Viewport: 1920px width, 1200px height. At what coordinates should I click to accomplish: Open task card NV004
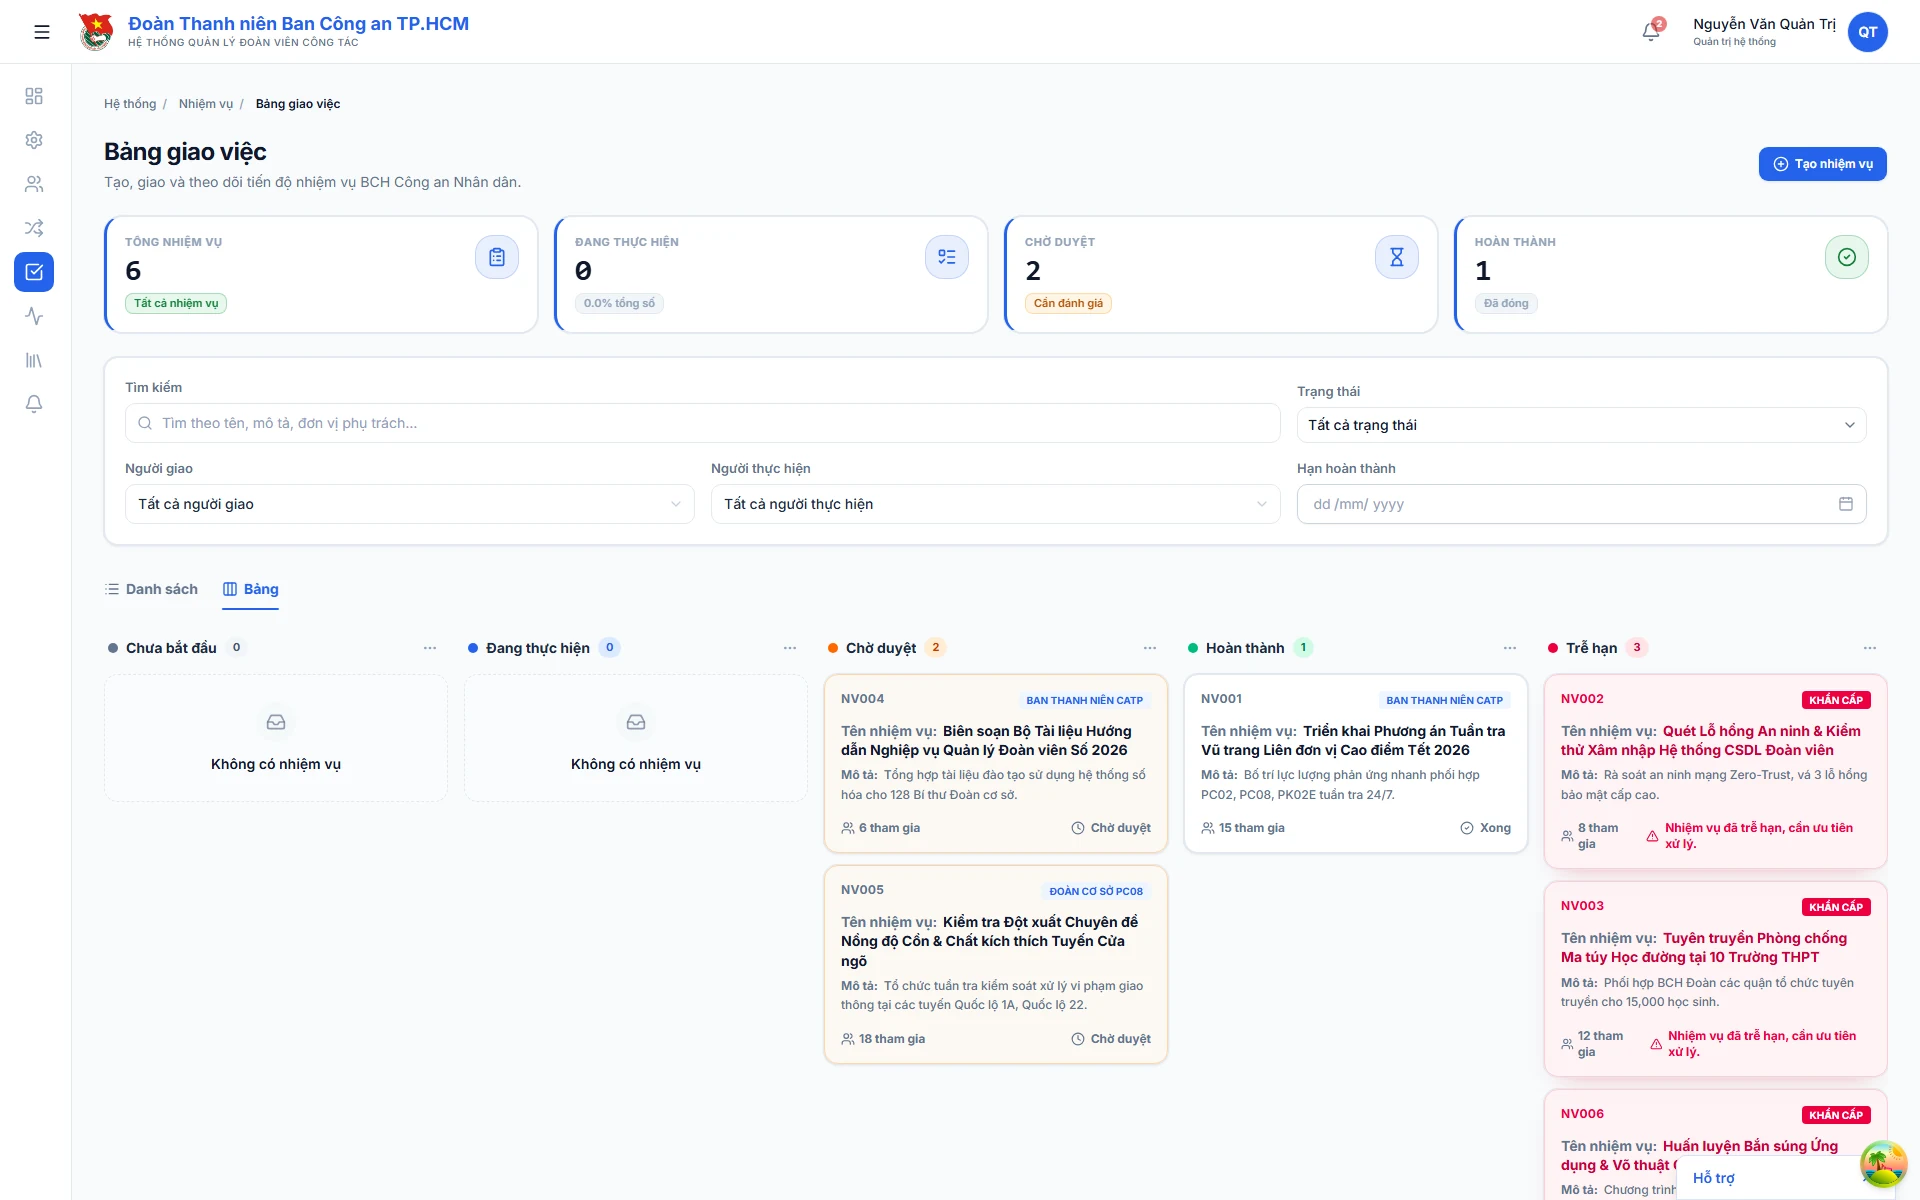[995, 763]
